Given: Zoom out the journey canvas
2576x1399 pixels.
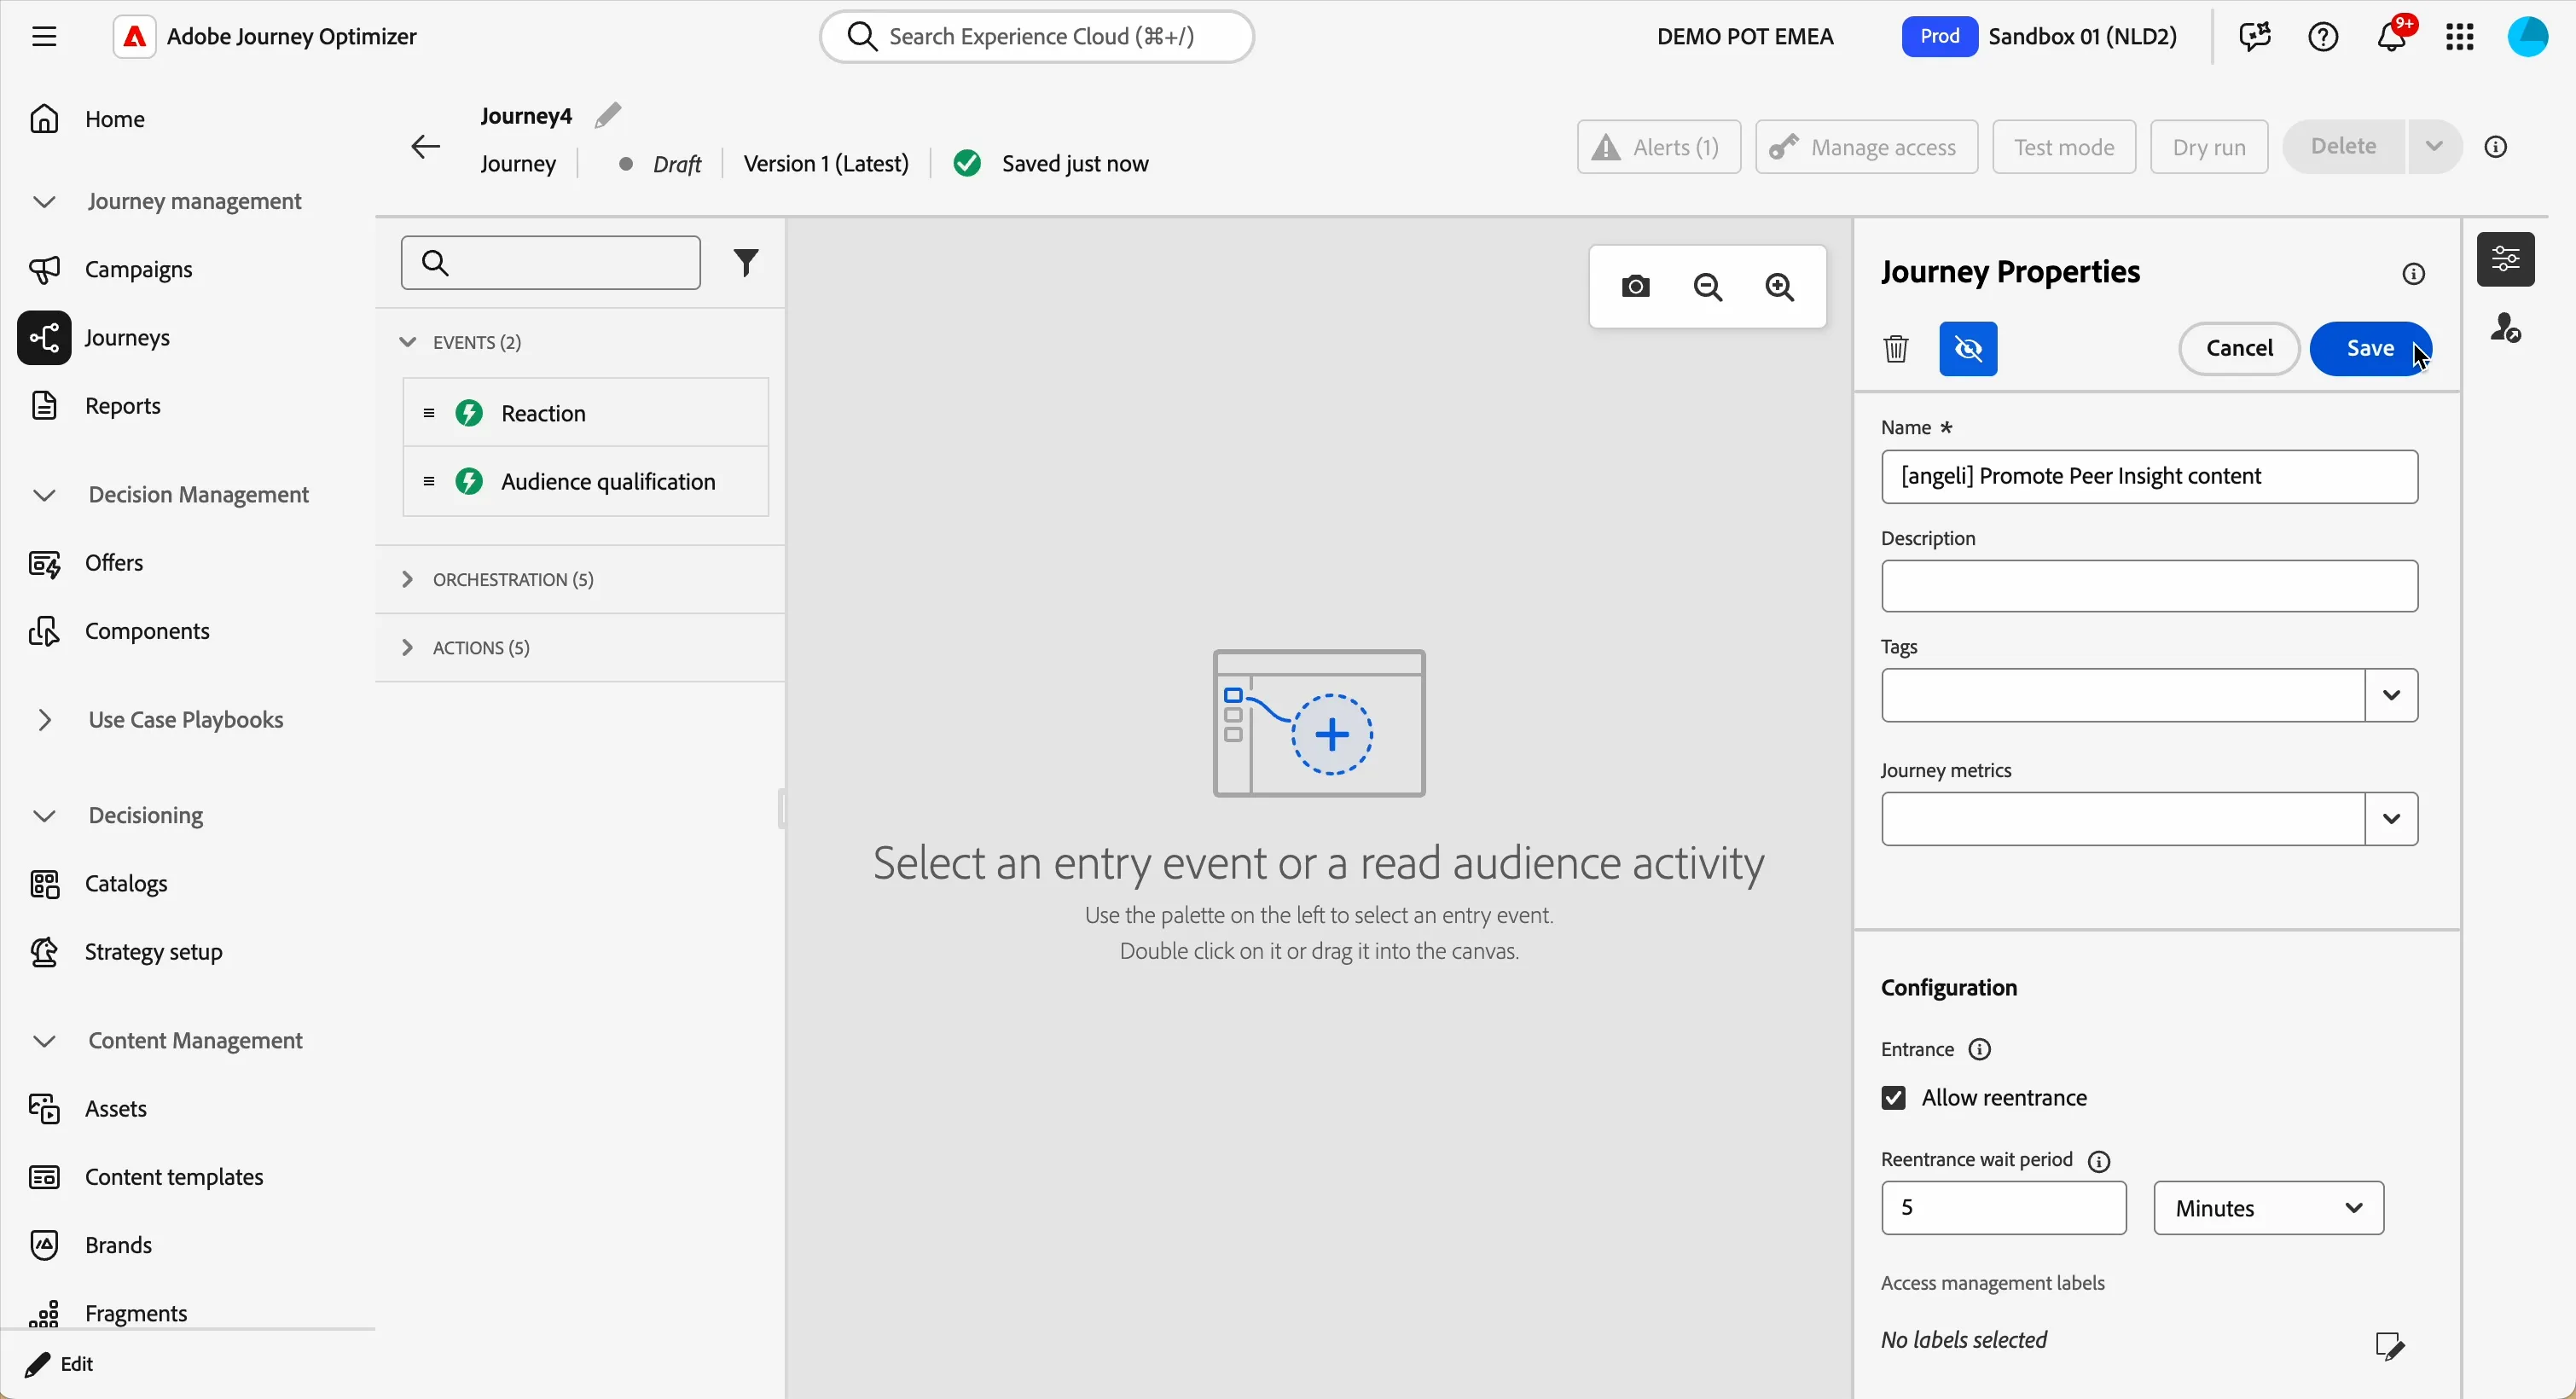Looking at the screenshot, I should click(1709, 288).
